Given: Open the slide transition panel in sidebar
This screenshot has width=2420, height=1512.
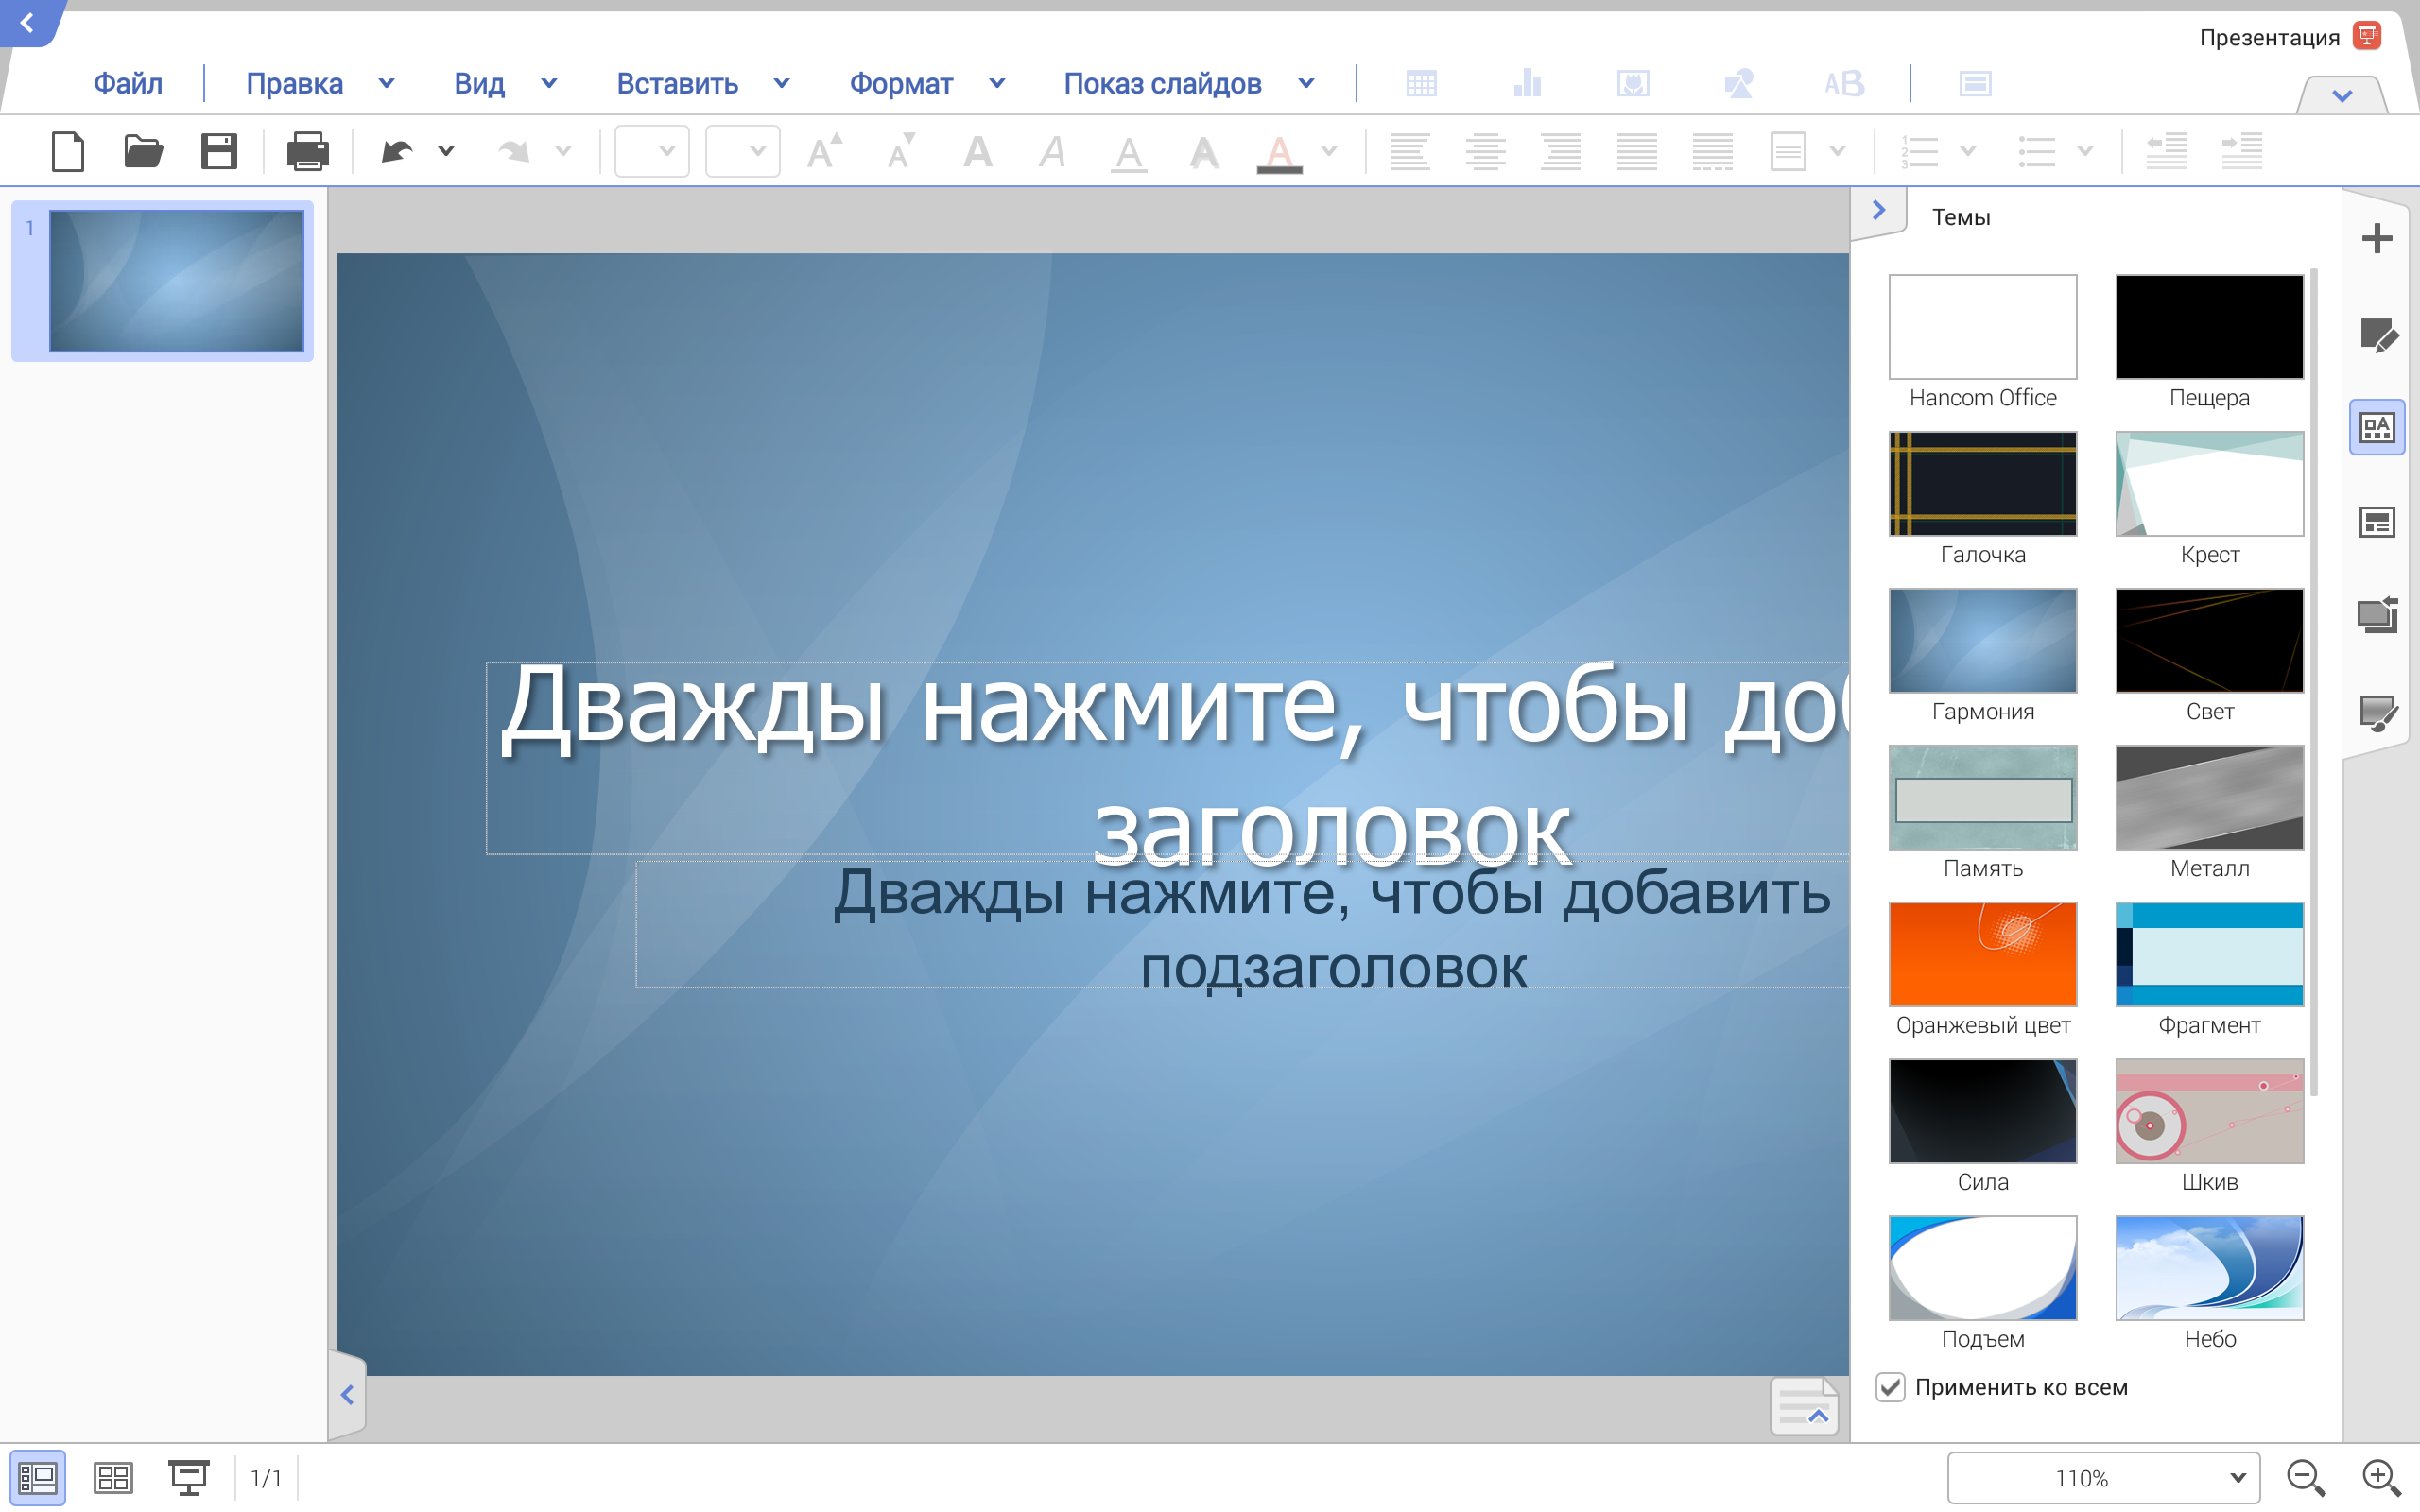Looking at the screenshot, I should (2377, 616).
